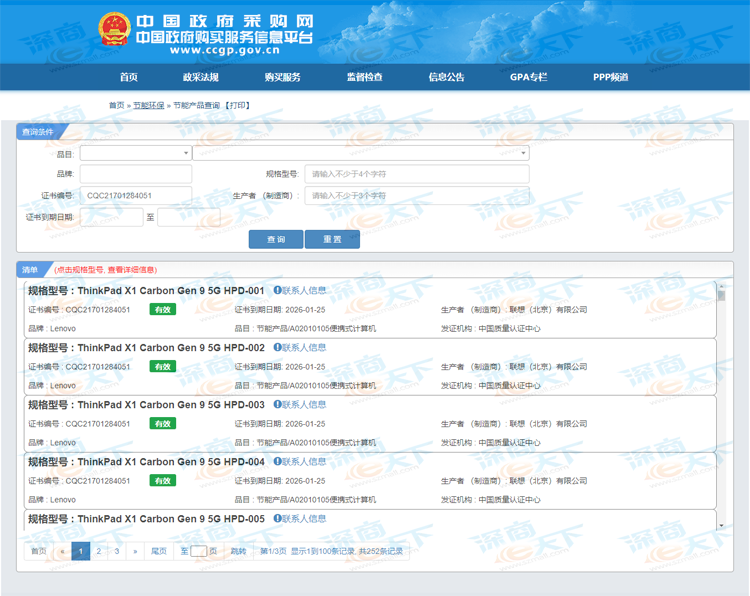The image size is (750, 596).
Task: Click 联想(北京)有限公司 manufacturer in HPD-004 row
Action: pos(548,481)
